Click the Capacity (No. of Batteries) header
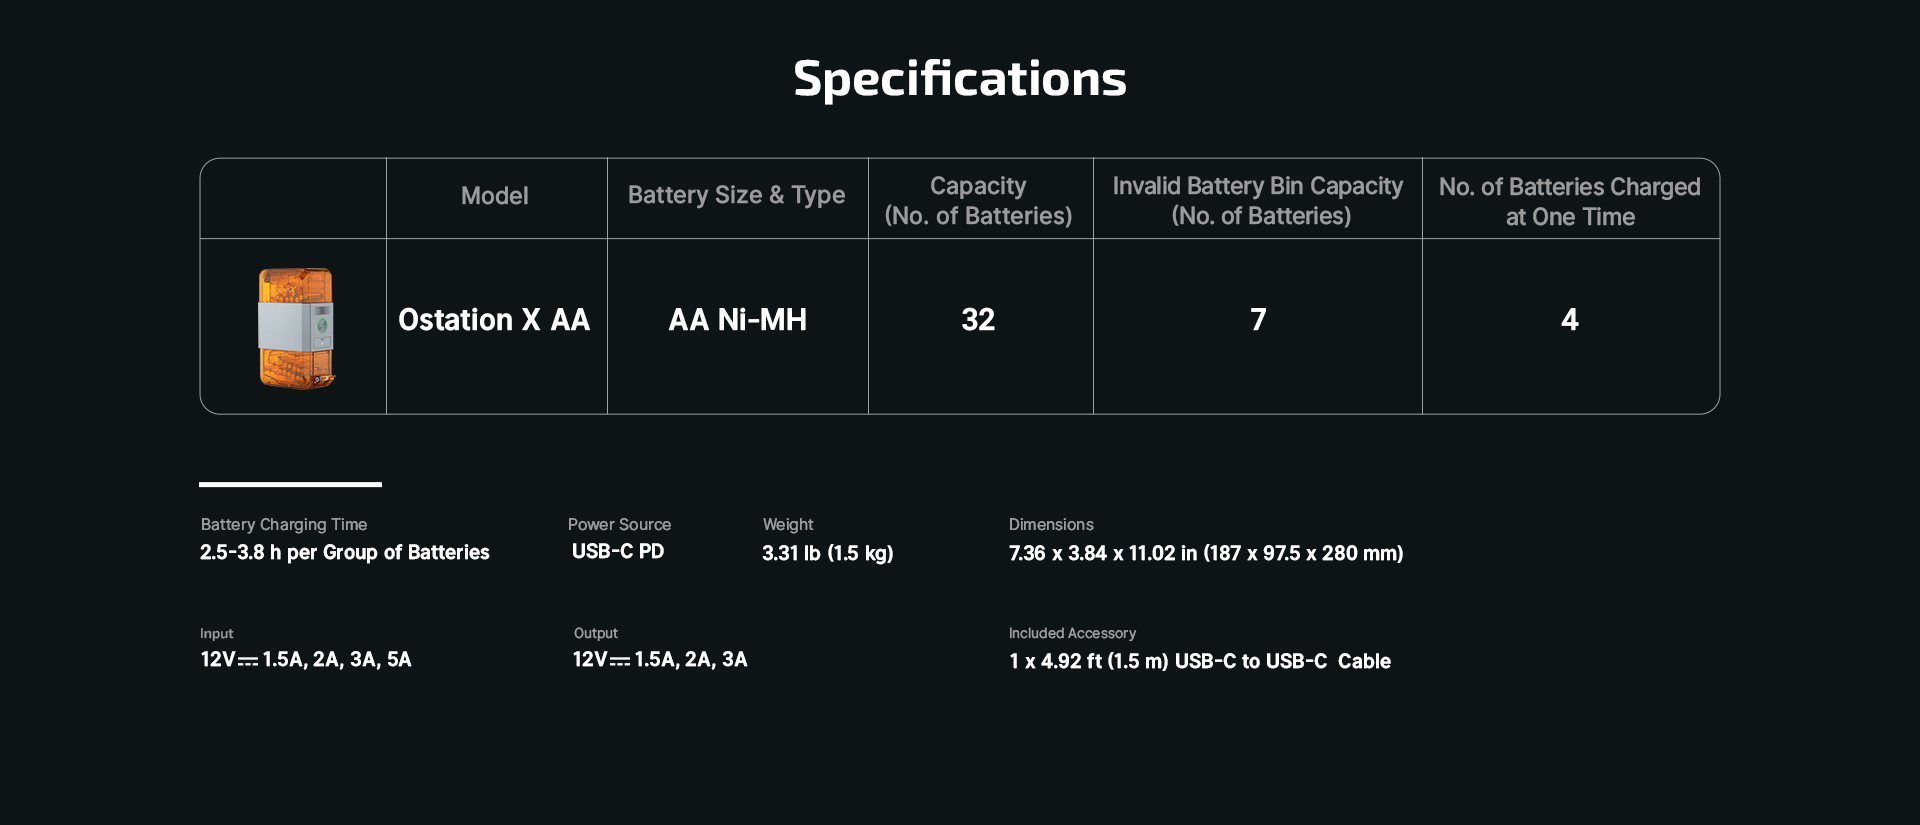The image size is (1920, 825). click(978, 201)
